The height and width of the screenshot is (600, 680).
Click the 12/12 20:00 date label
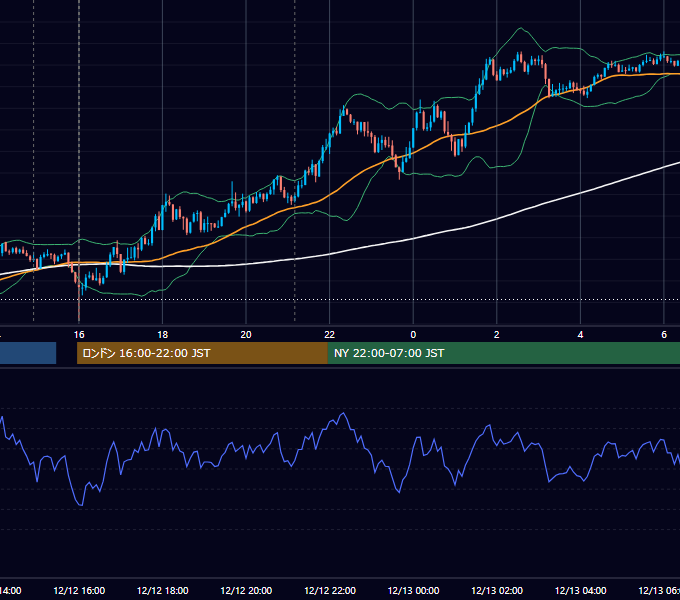tap(246, 590)
